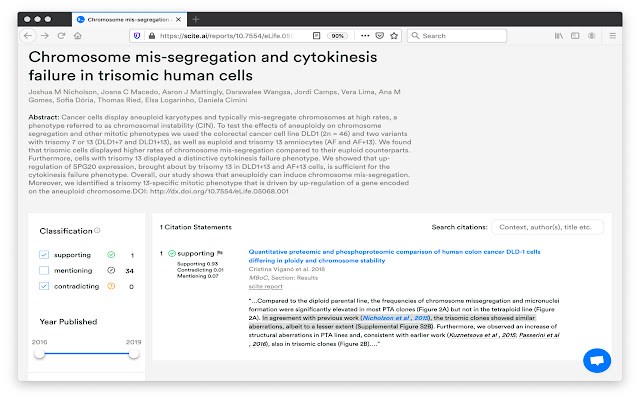
Task: Click the Classification help info icon
Action: 97,231
